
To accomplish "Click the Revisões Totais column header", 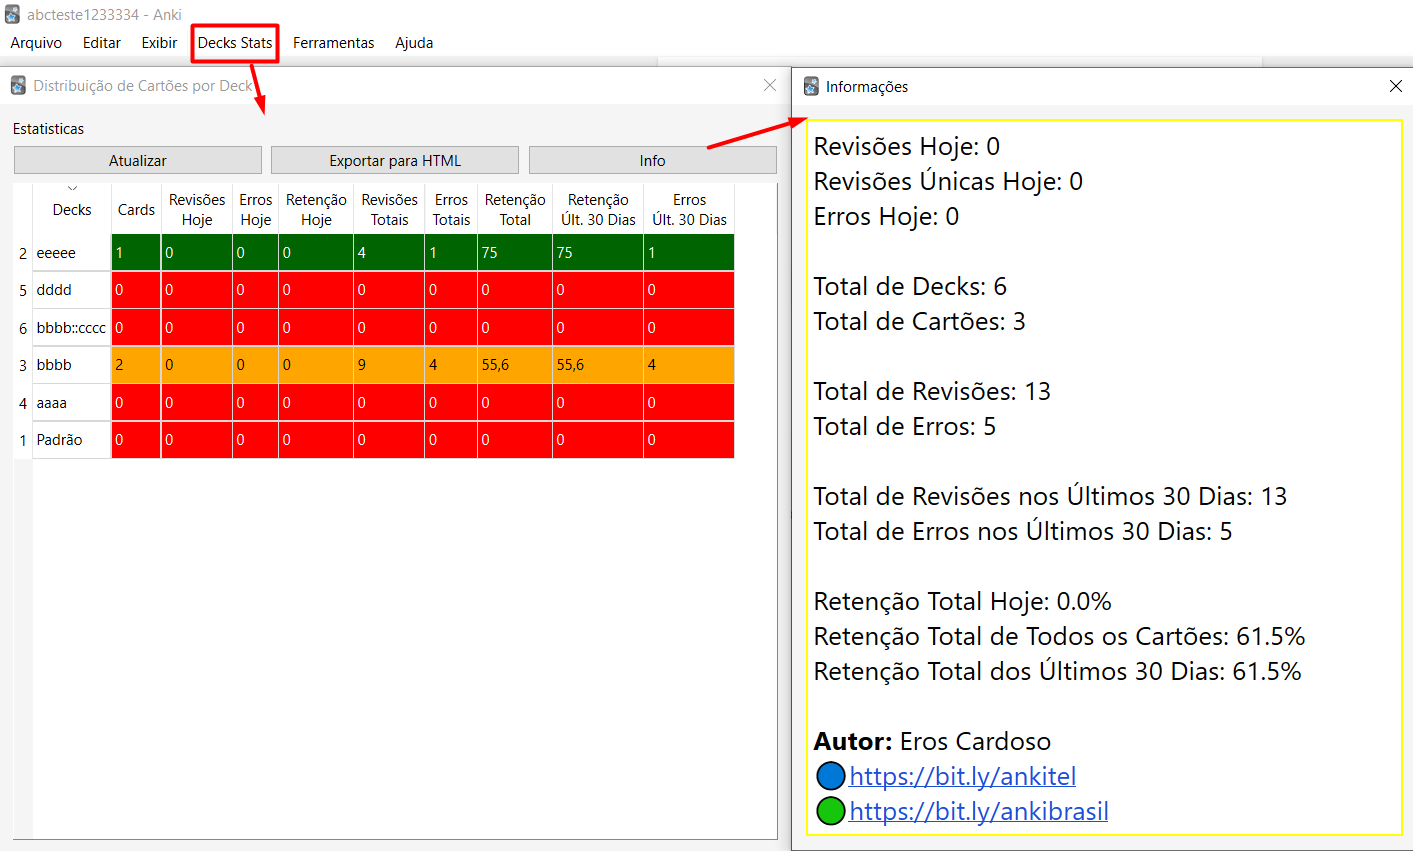I will click(389, 210).
